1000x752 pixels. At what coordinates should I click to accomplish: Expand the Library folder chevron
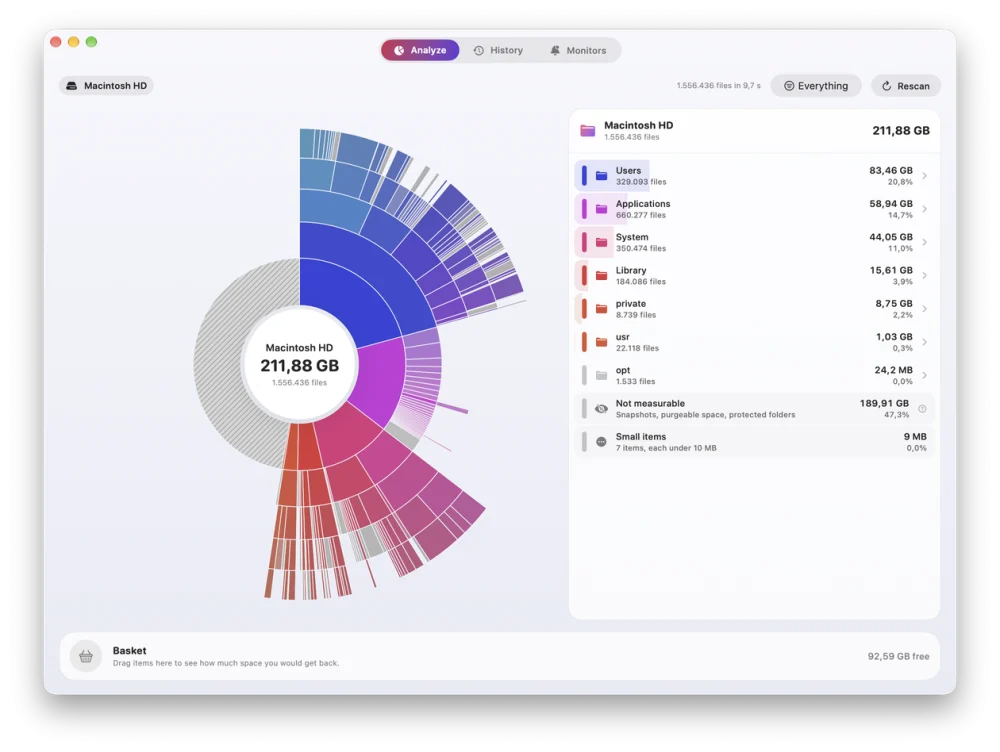tap(925, 276)
